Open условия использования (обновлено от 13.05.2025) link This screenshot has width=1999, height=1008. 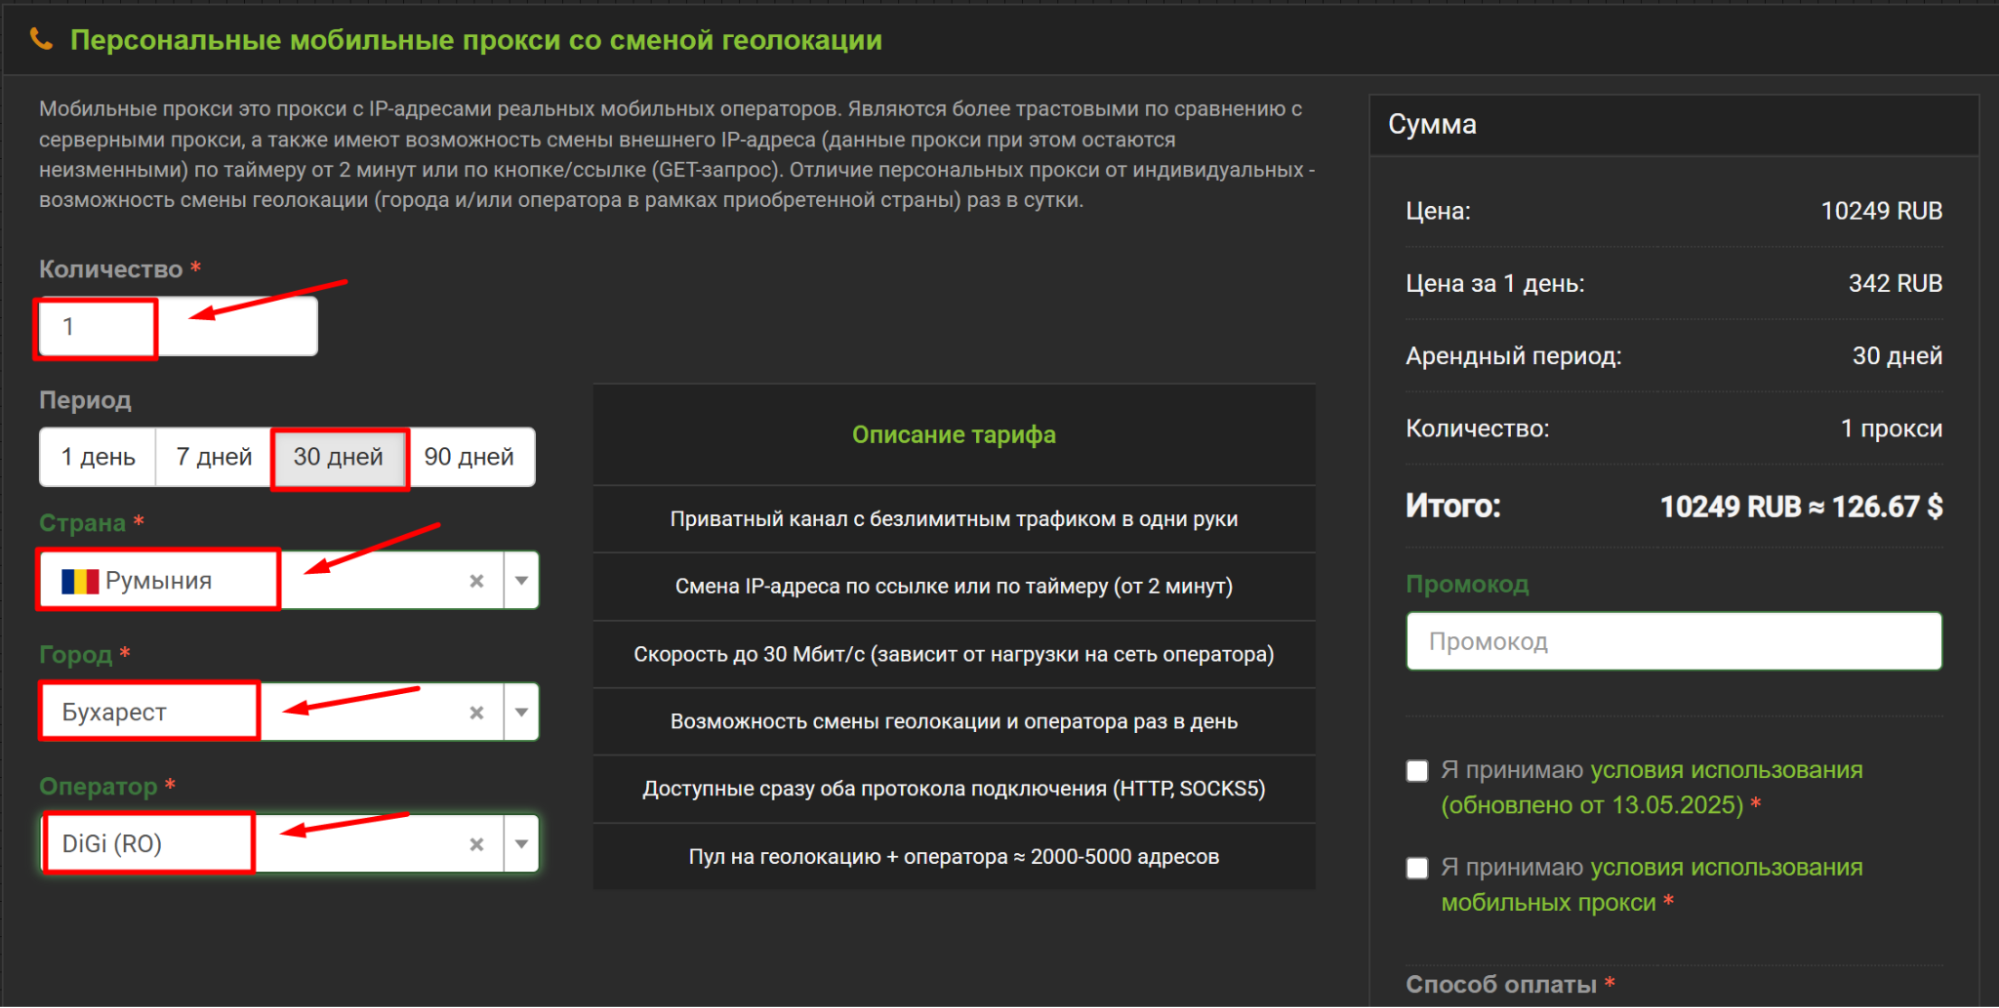[x=1726, y=771]
